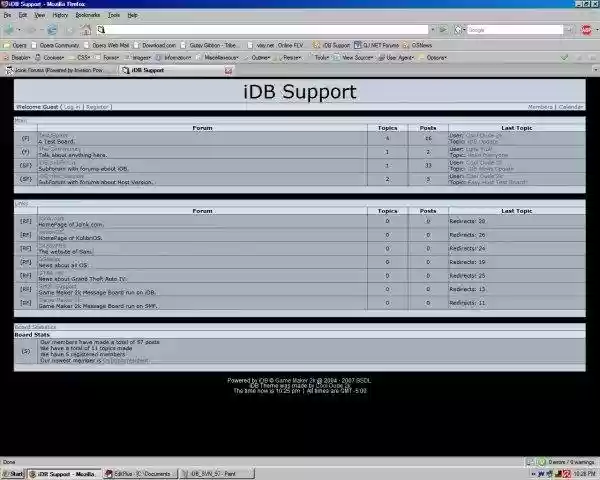Open redirect forum News about all OS
The width and height of the screenshot is (600, 480).
click(49, 259)
